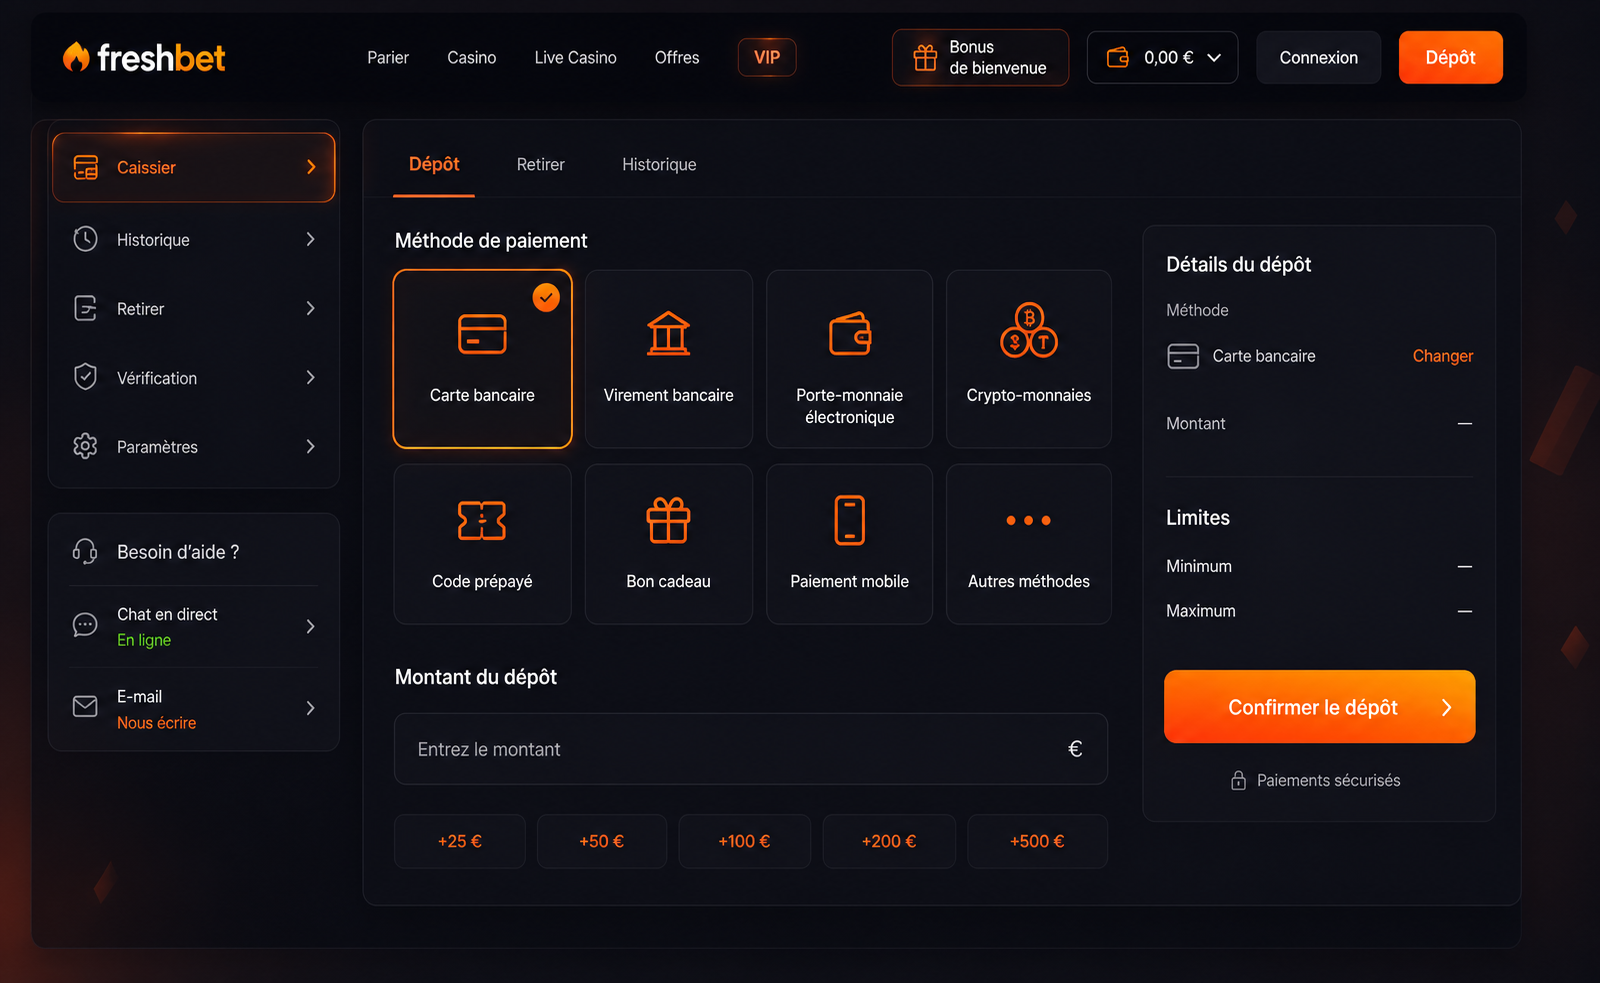Go to Live Casino
The width and height of the screenshot is (1600, 983).
point(575,58)
